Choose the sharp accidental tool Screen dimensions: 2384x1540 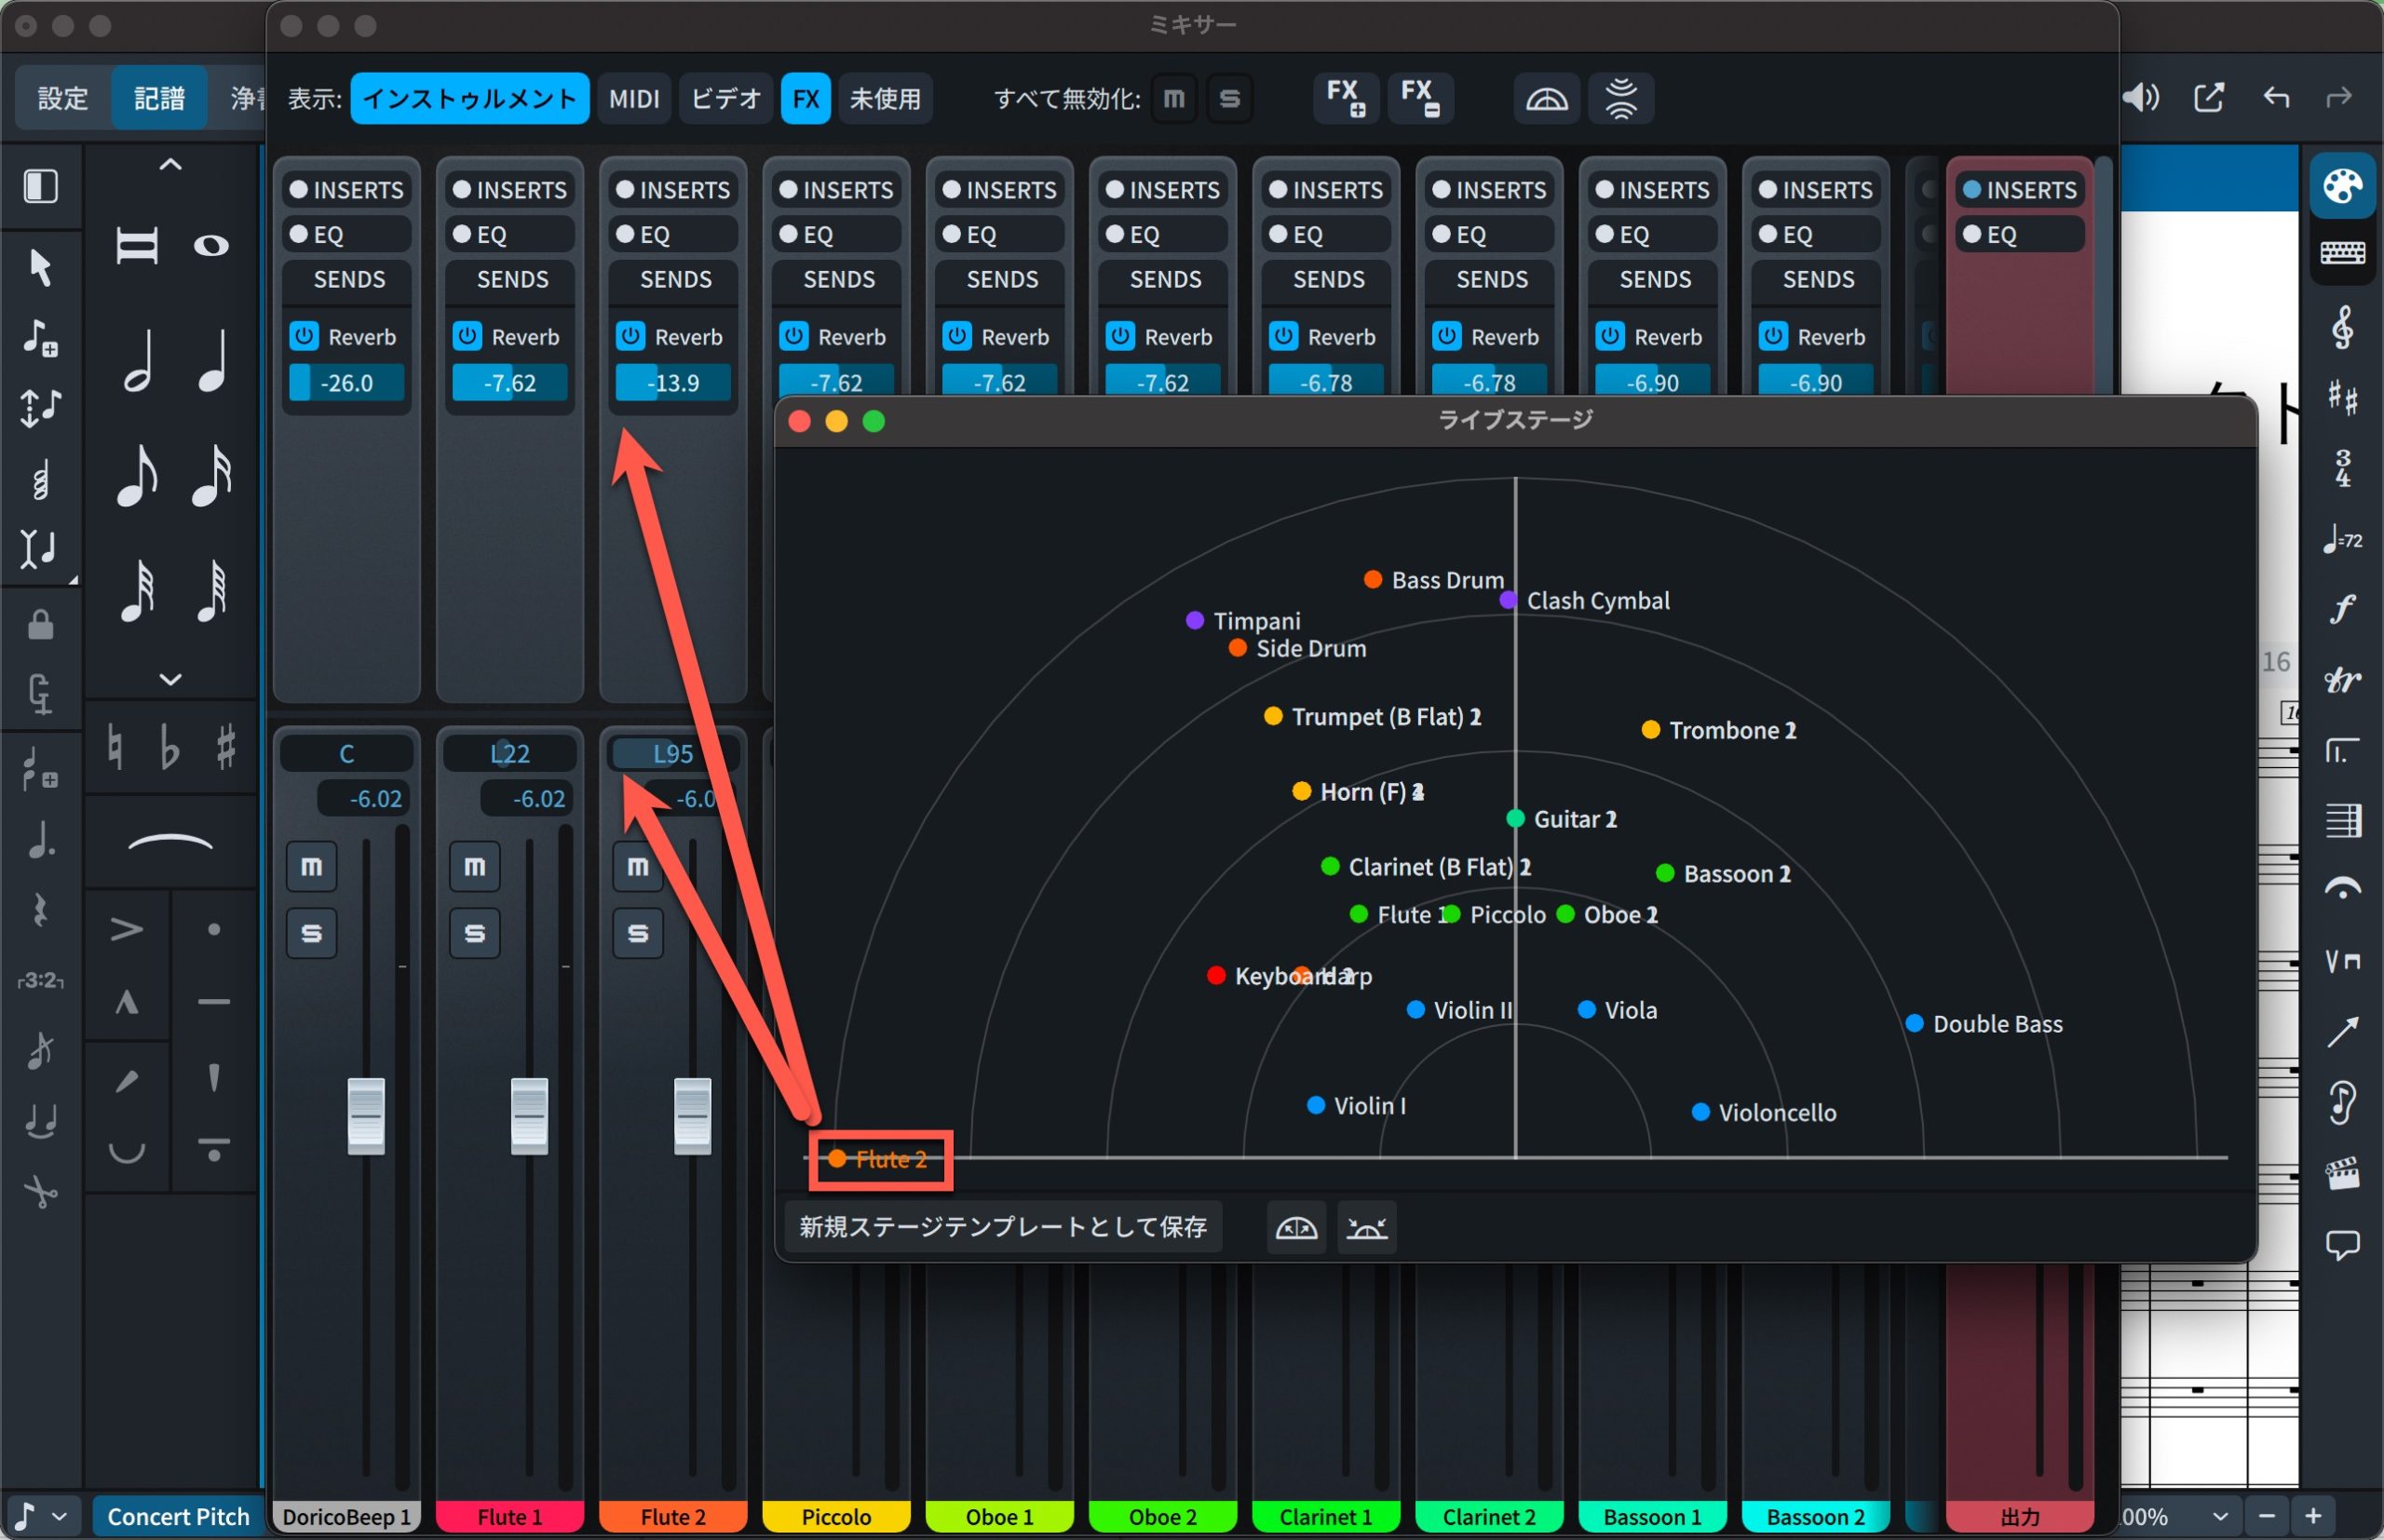click(x=226, y=747)
